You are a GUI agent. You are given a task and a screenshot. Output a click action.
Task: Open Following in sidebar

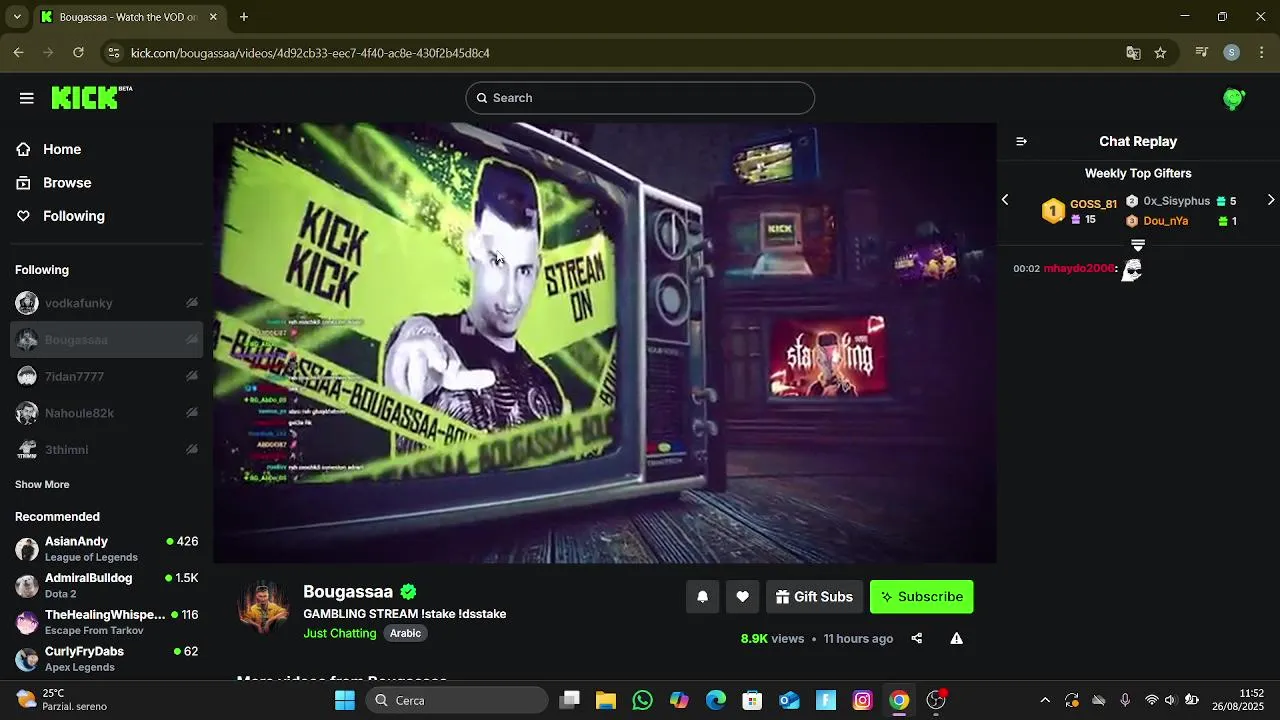[73, 216]
